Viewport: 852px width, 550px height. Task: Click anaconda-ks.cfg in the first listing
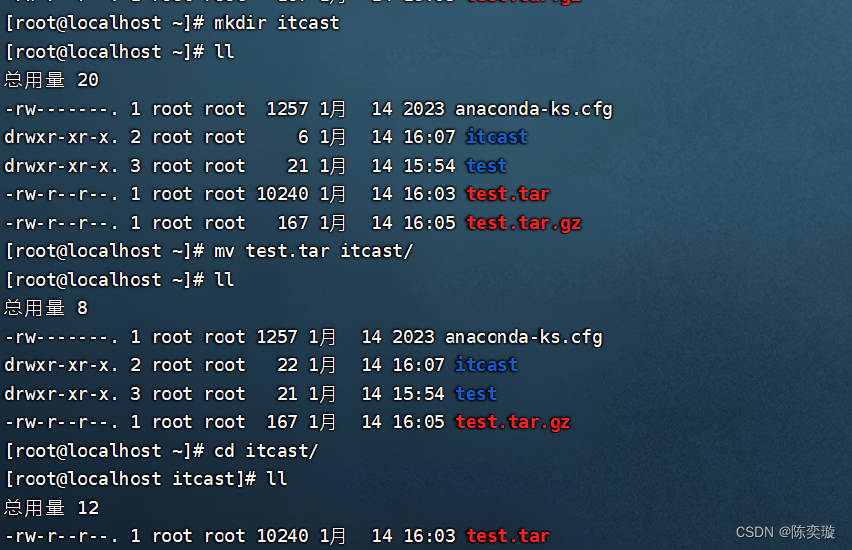(534, 109)
